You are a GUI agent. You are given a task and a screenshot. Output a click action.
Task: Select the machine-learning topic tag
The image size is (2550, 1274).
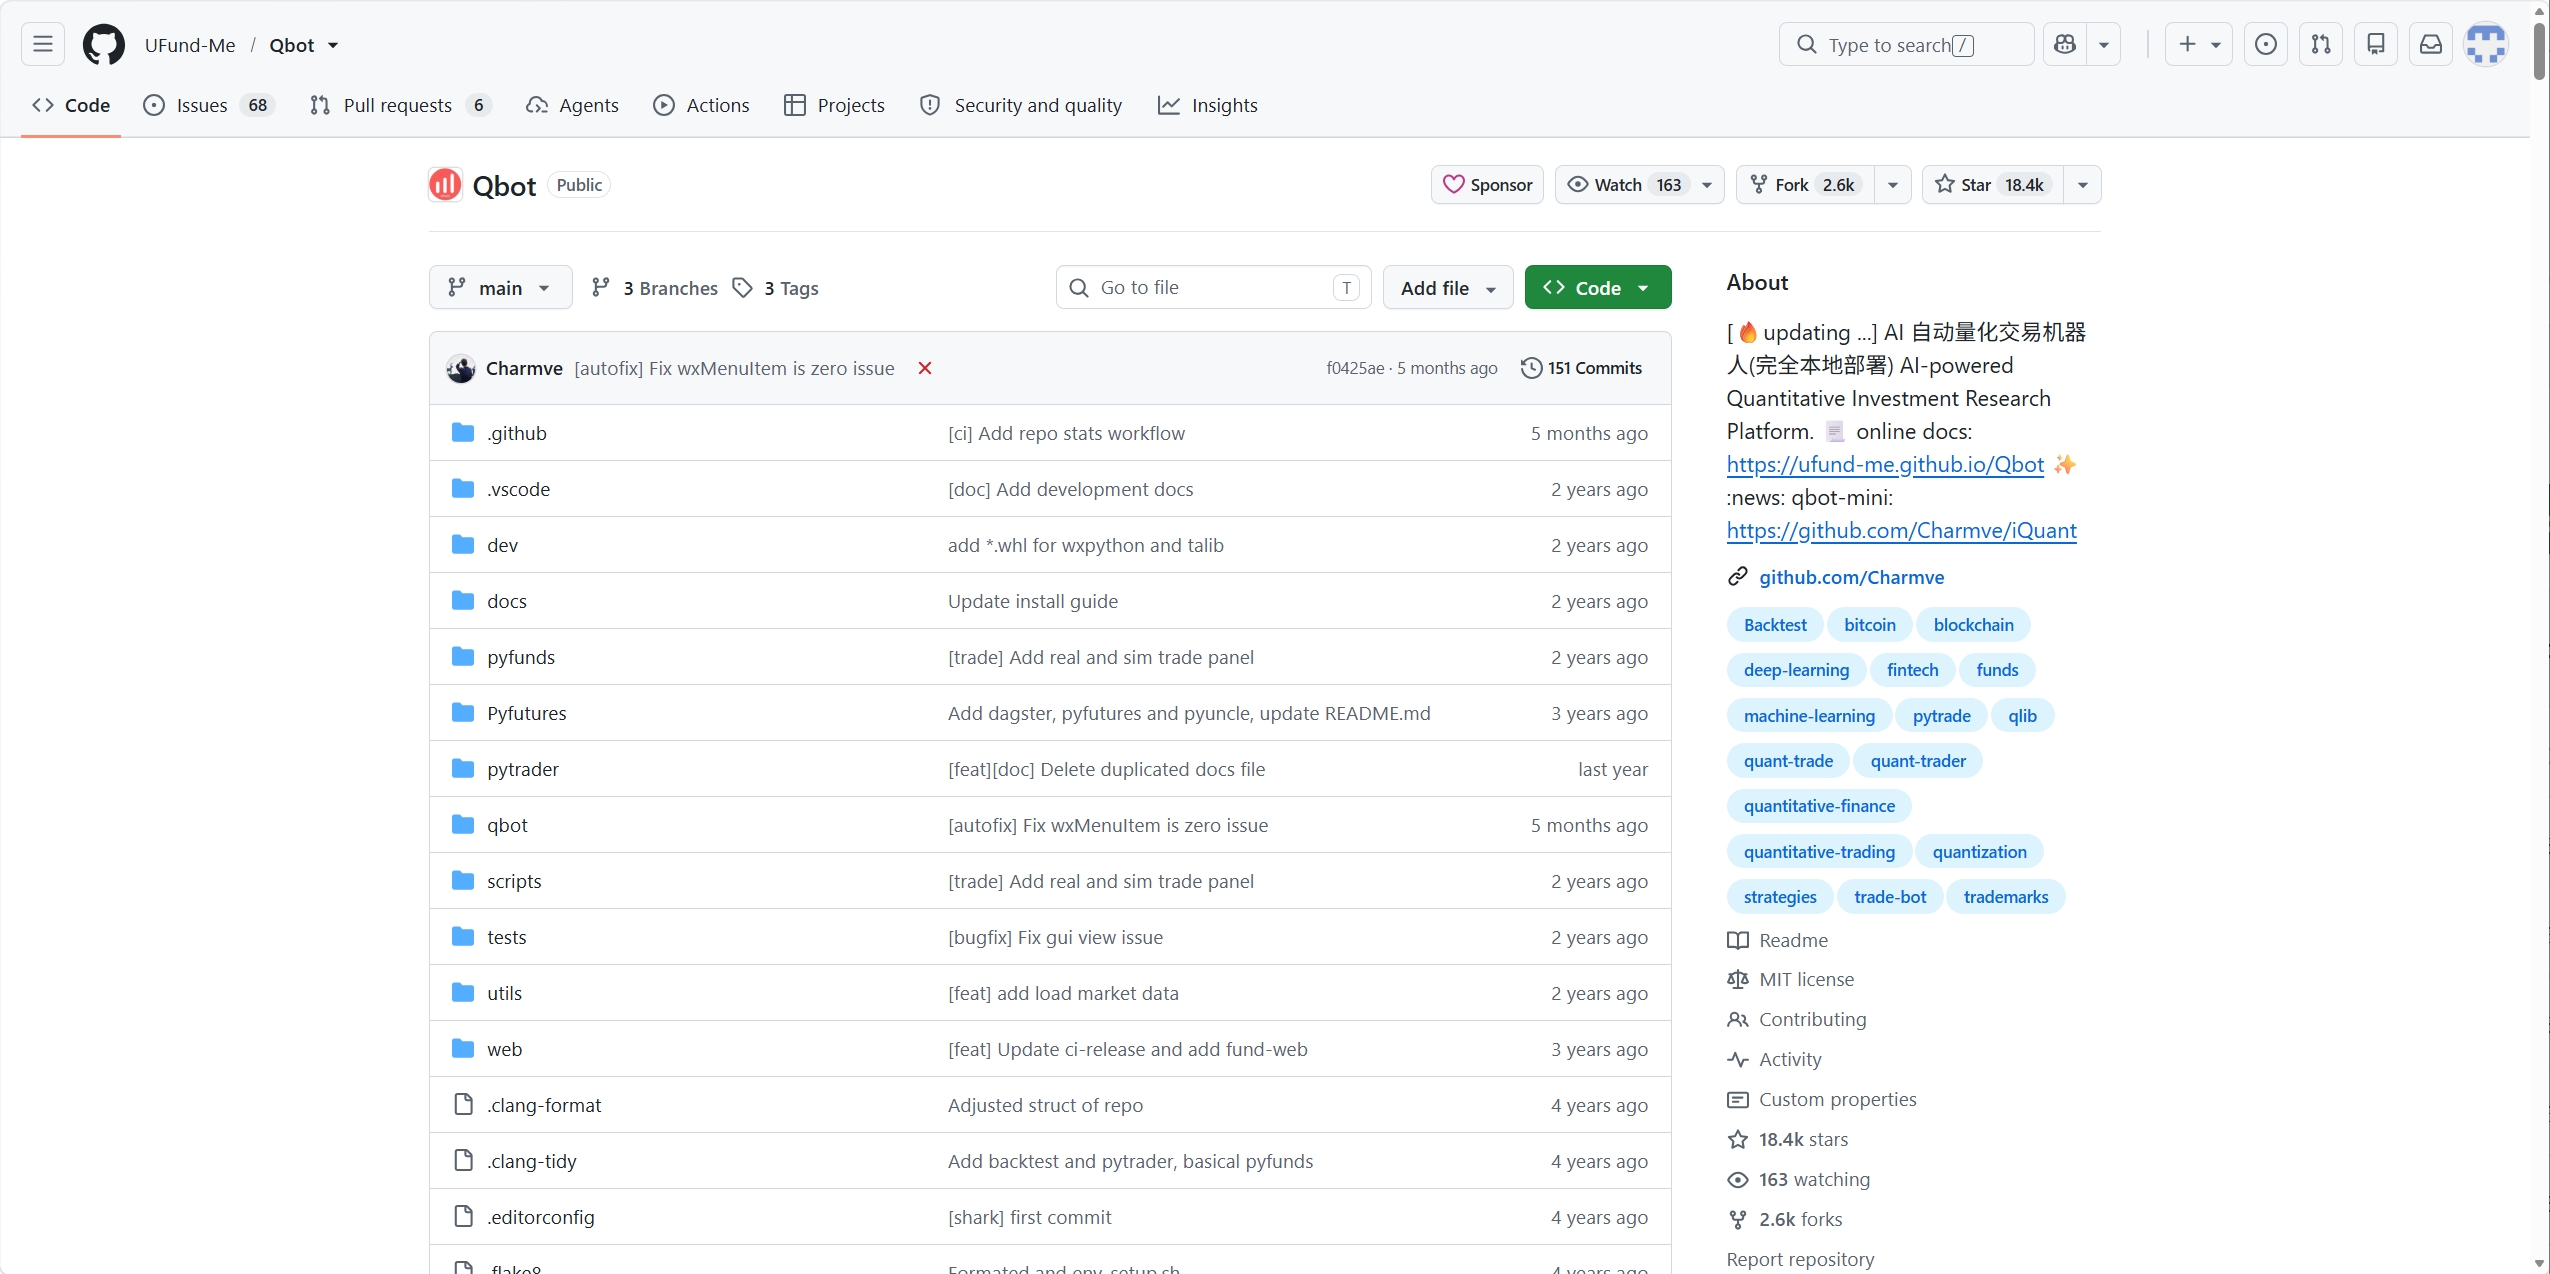[x=1809, y=716]
